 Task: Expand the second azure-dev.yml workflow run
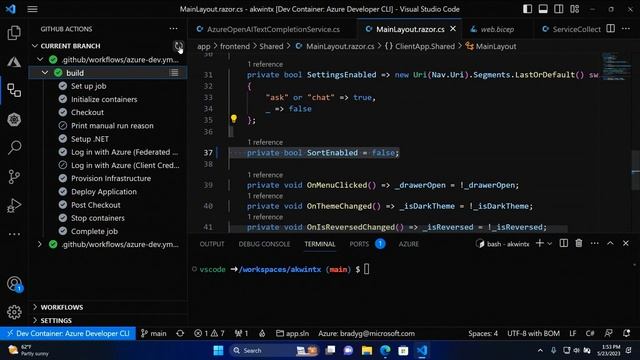pyautogui.click(x=40, y=244)
